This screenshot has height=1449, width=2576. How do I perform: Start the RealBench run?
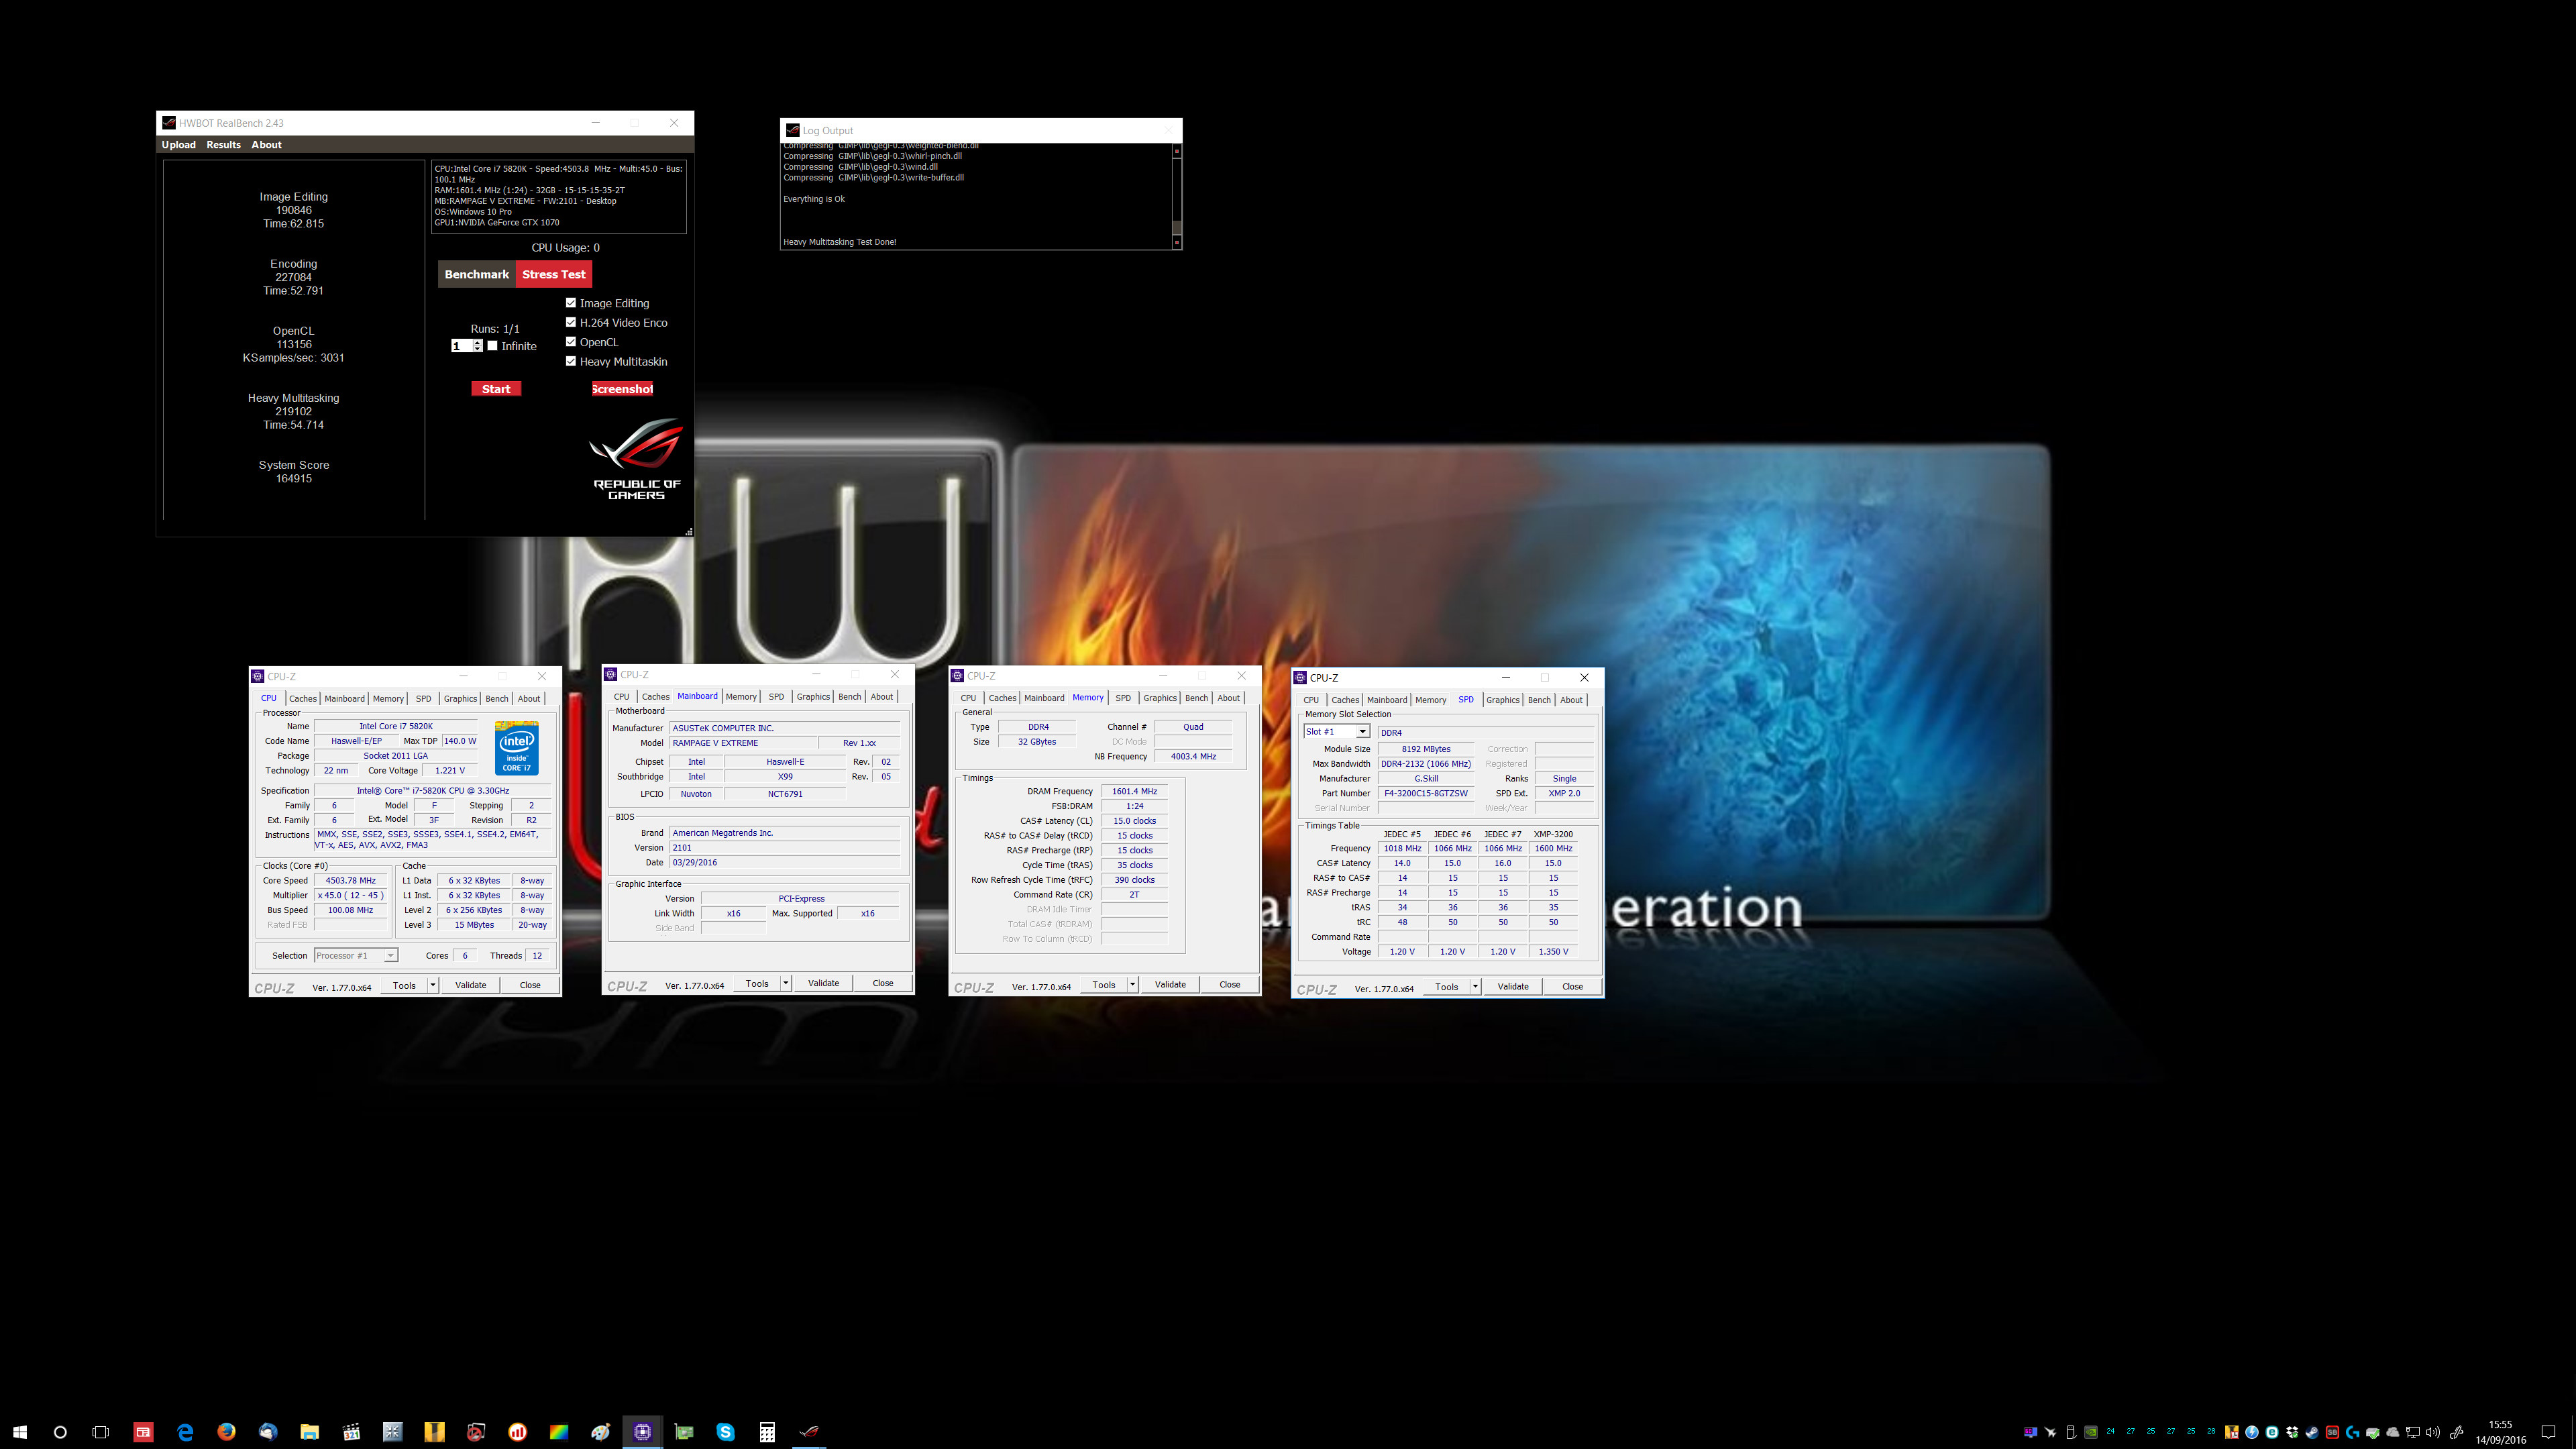click(496, 389)
